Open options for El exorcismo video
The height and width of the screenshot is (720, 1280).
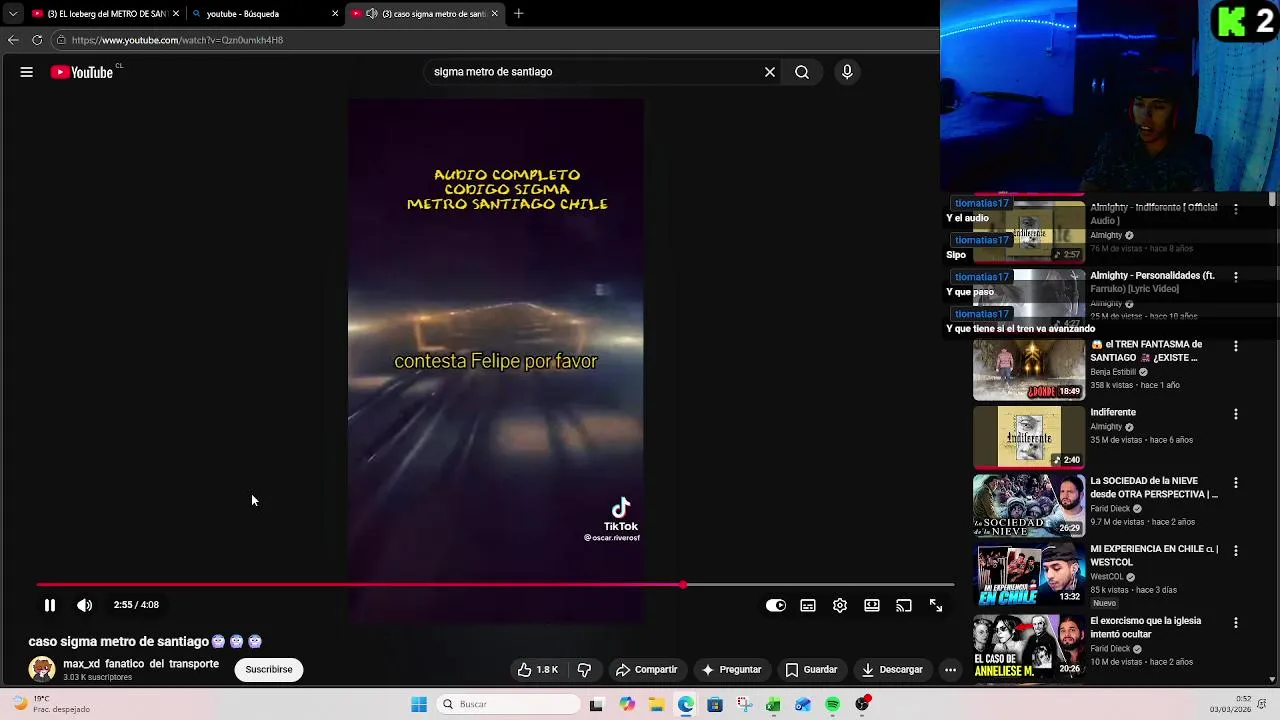coord(1236,623)
